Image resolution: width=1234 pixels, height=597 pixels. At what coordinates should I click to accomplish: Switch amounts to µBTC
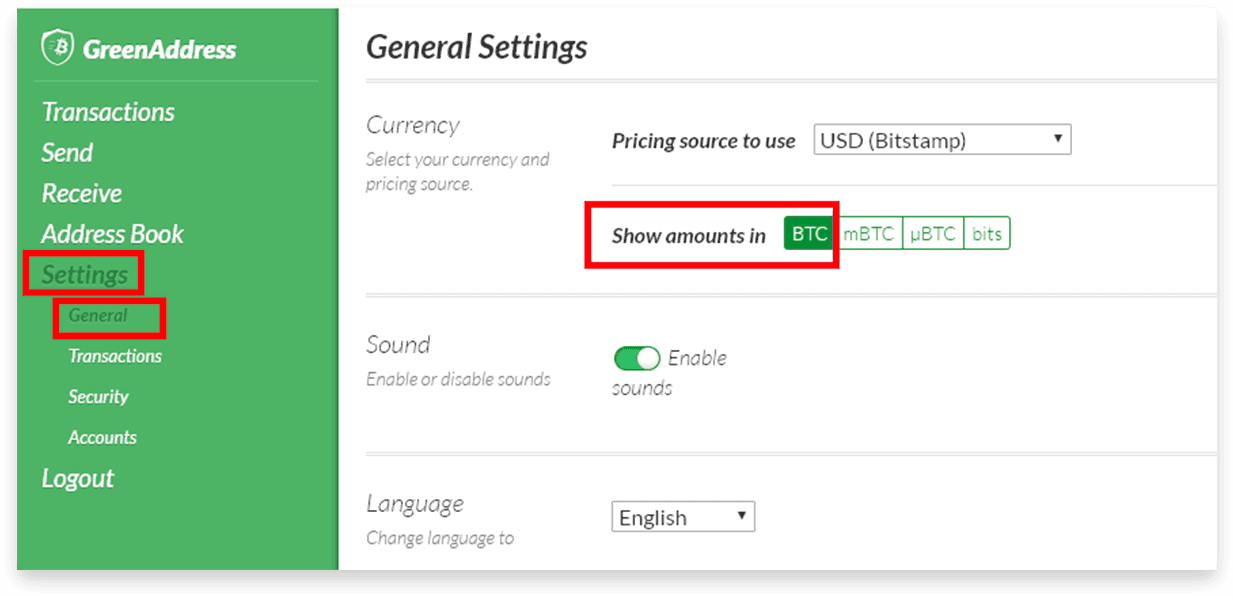[932, 234]
